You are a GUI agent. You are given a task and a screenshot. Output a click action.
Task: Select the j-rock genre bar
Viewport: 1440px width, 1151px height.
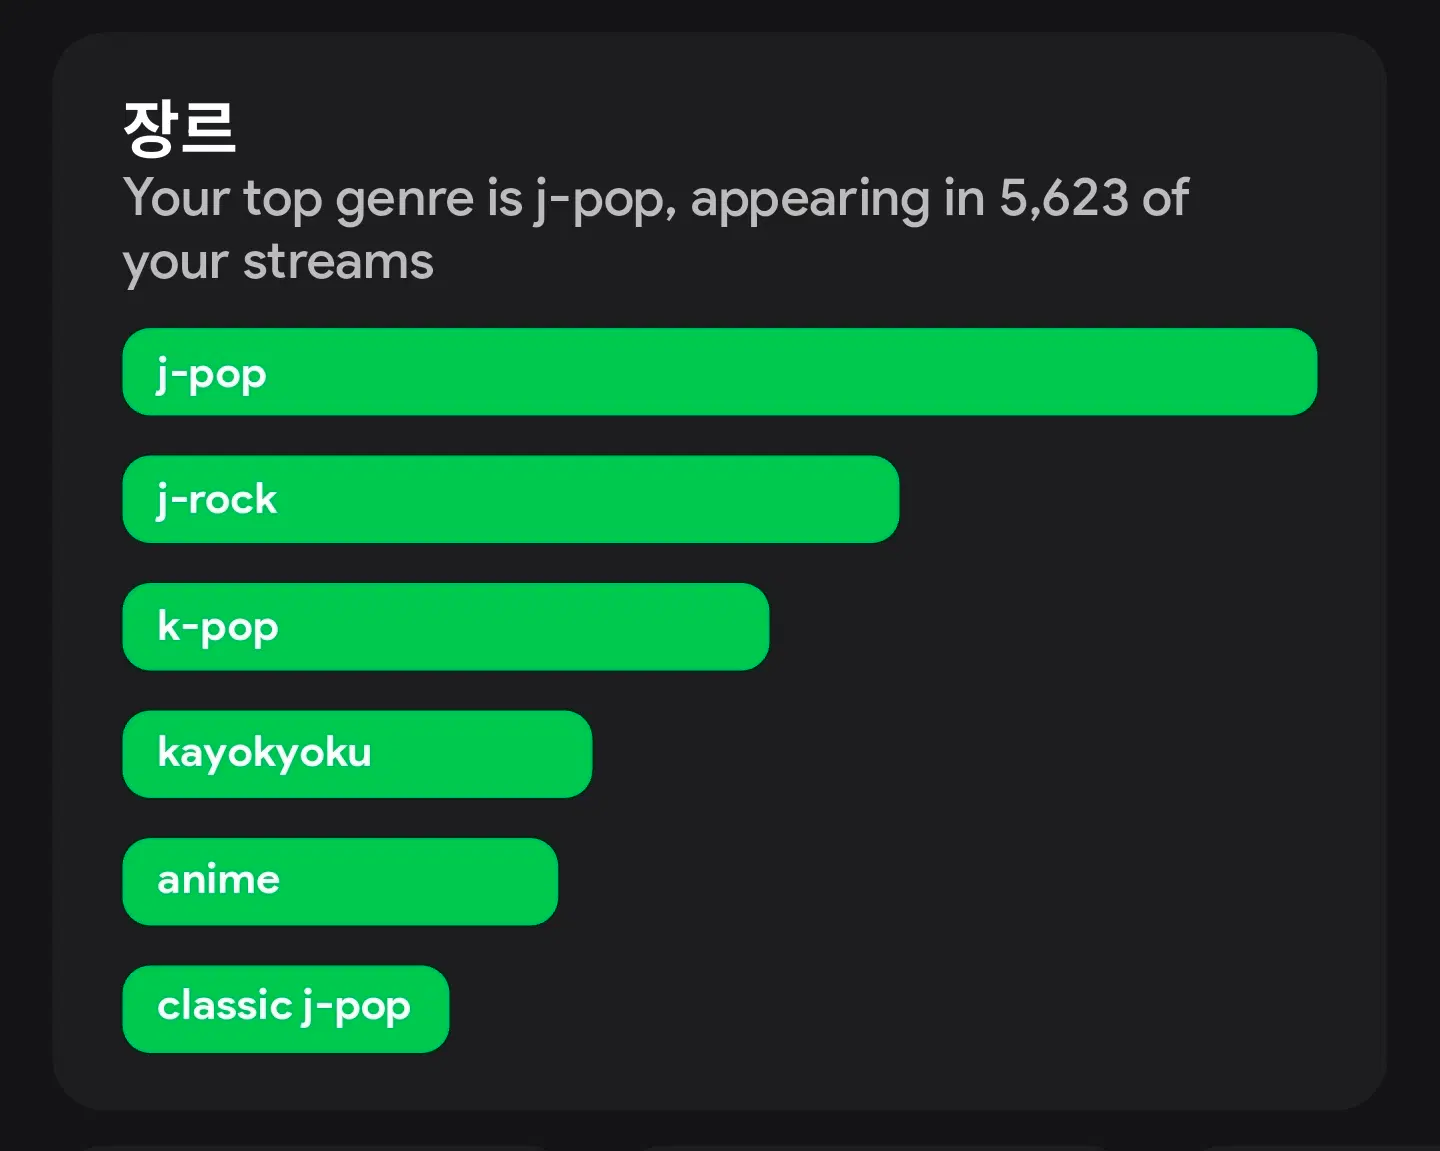510,499
